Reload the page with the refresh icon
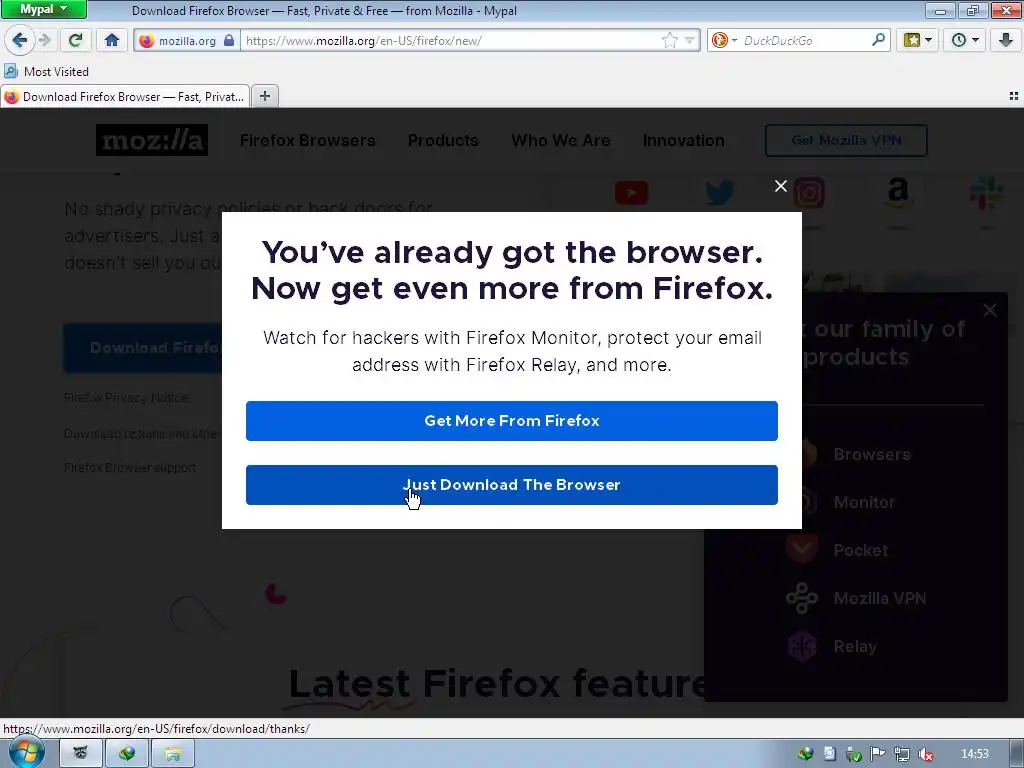Image resolution: width=1024 pixels, height=768 pixels. [76, 40]
